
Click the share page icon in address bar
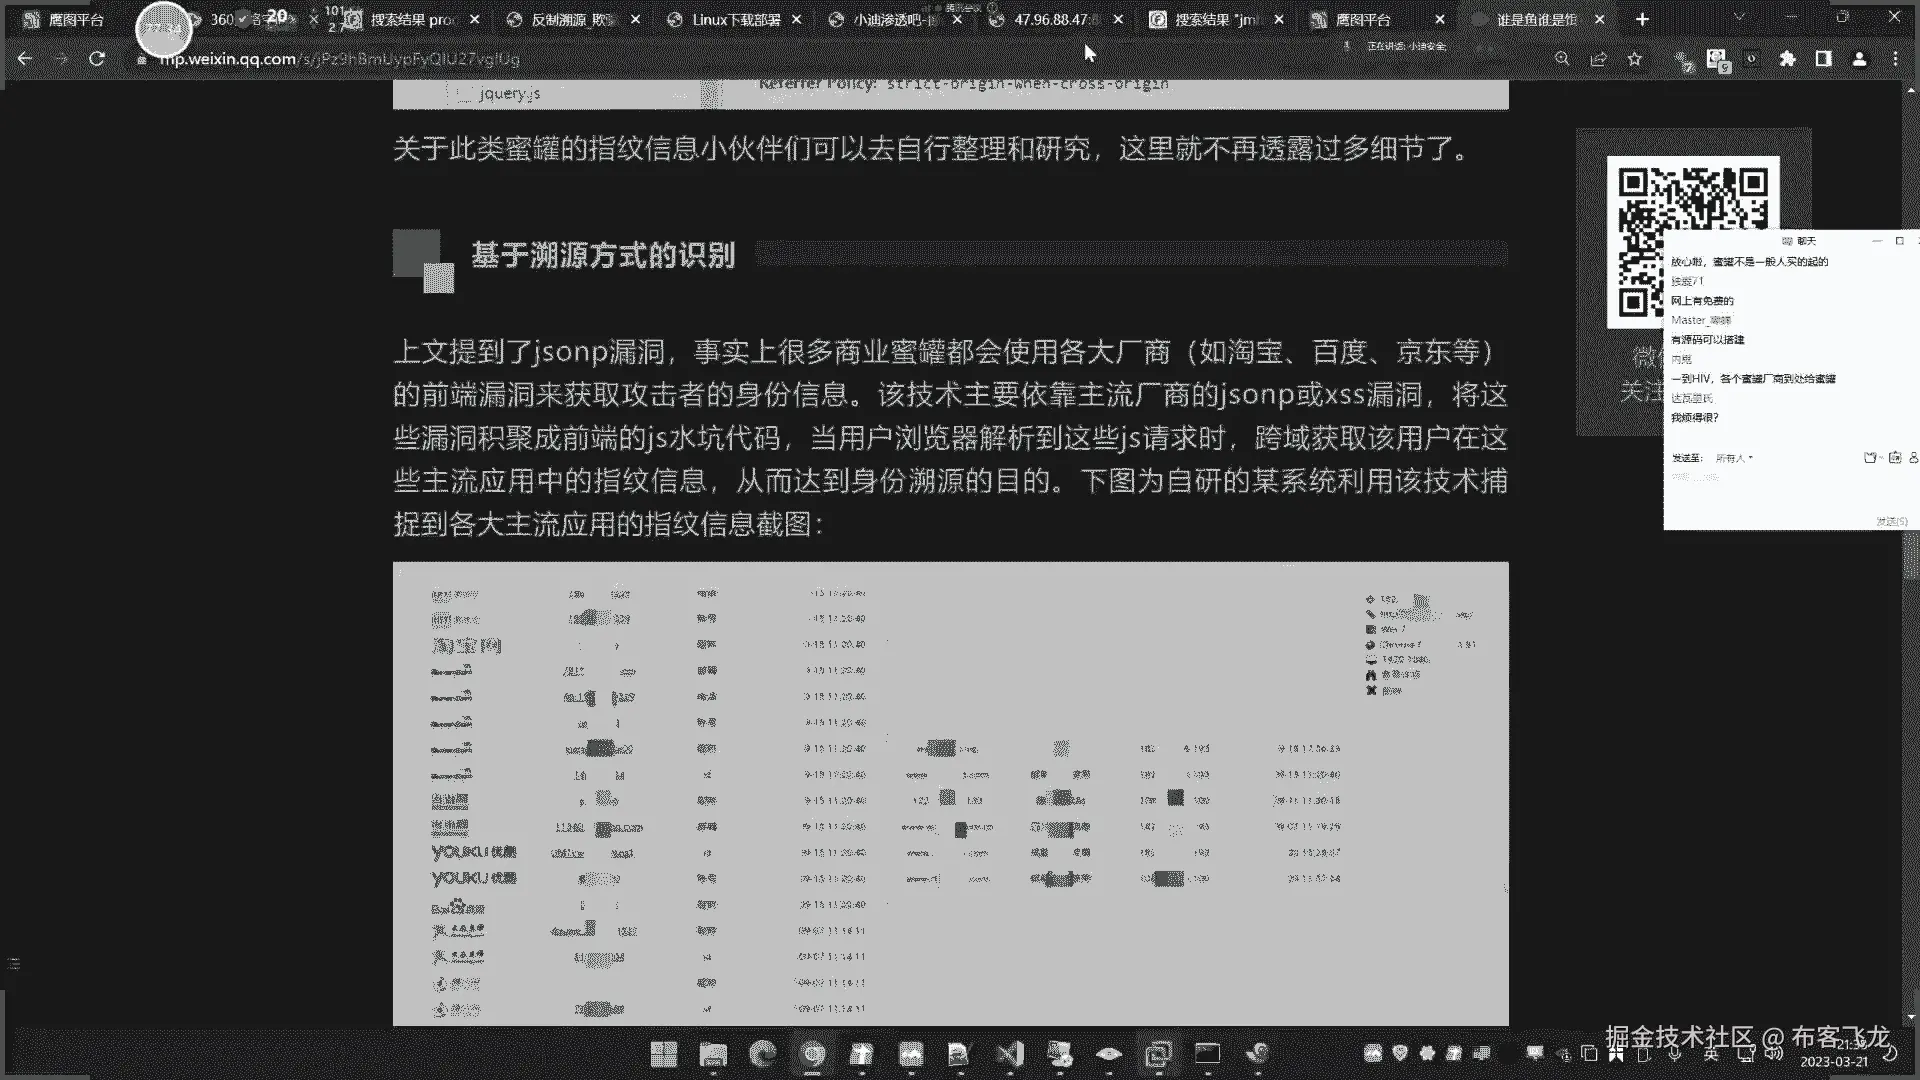coord(1598,59)
